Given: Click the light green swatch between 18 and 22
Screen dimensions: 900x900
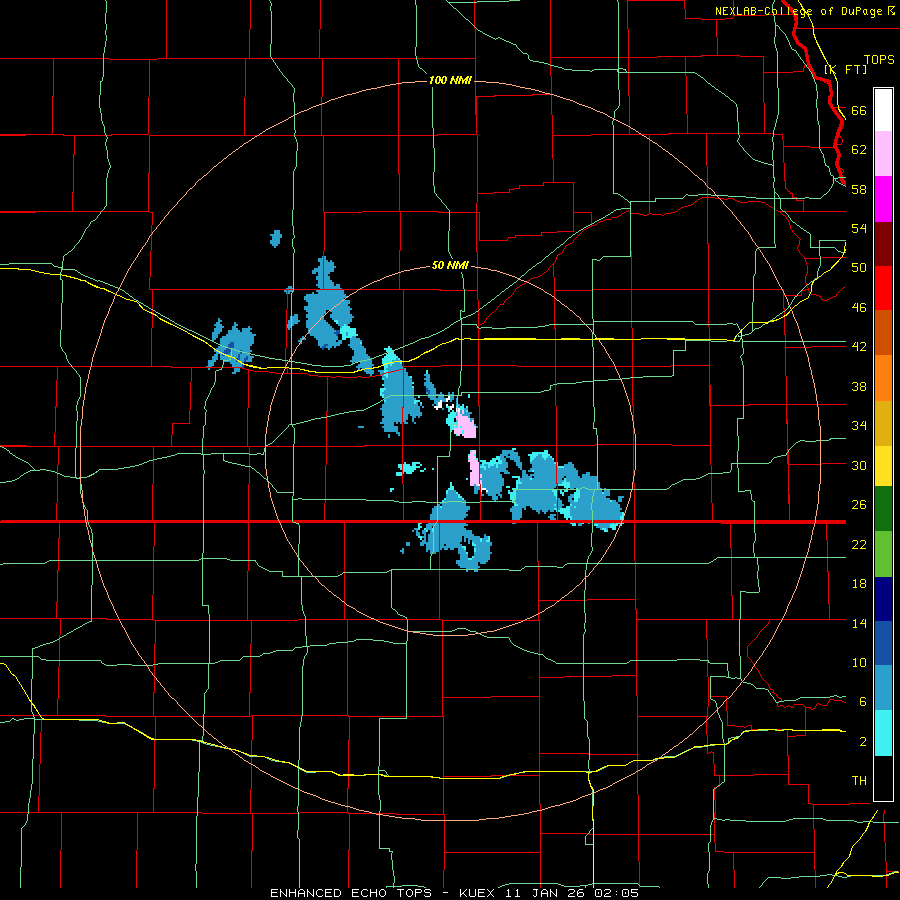Looking at the screenshot, I should [x=883, y=554].
